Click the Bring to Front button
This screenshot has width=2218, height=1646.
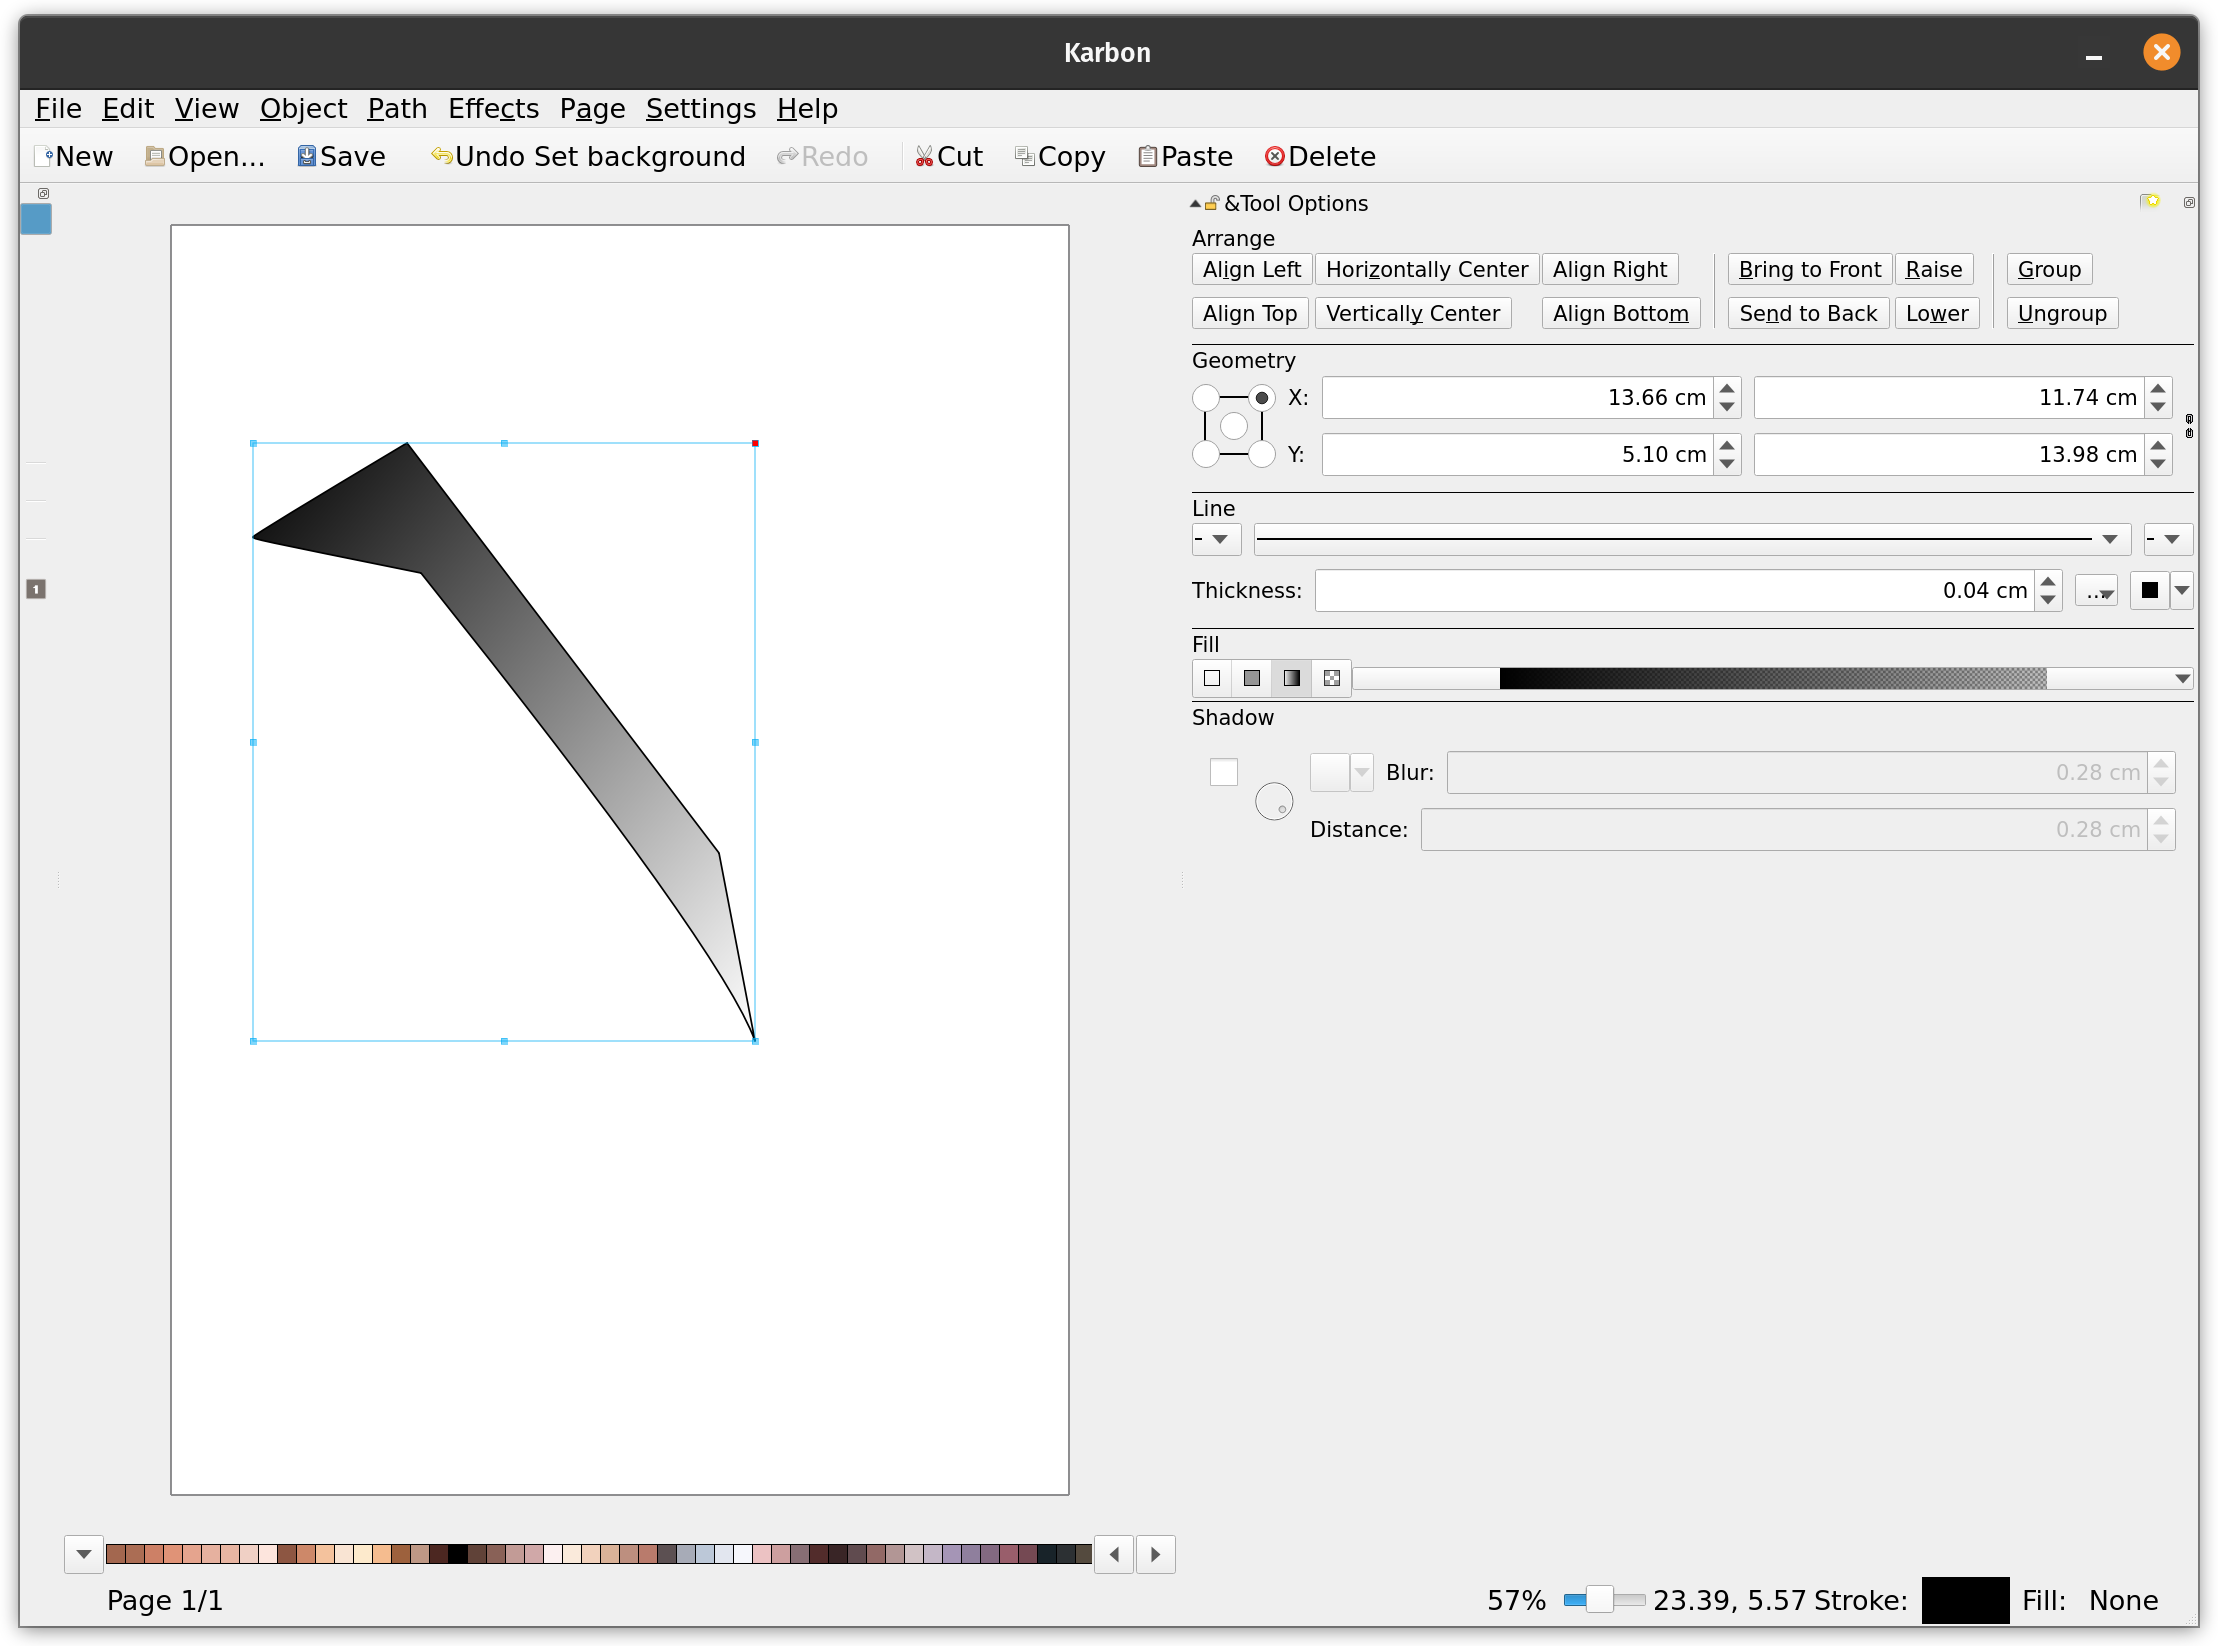pyautogui.click(x=1807, y=268)
